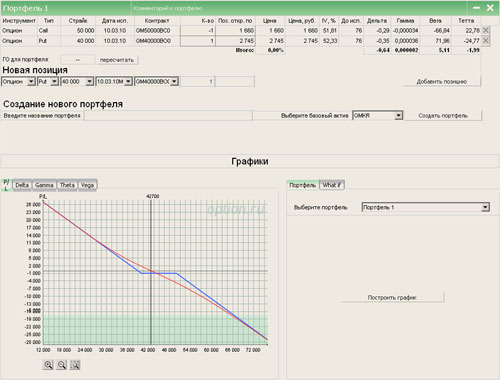
Task: Click the total vega value 5,11
Action: tap(444, 50)
